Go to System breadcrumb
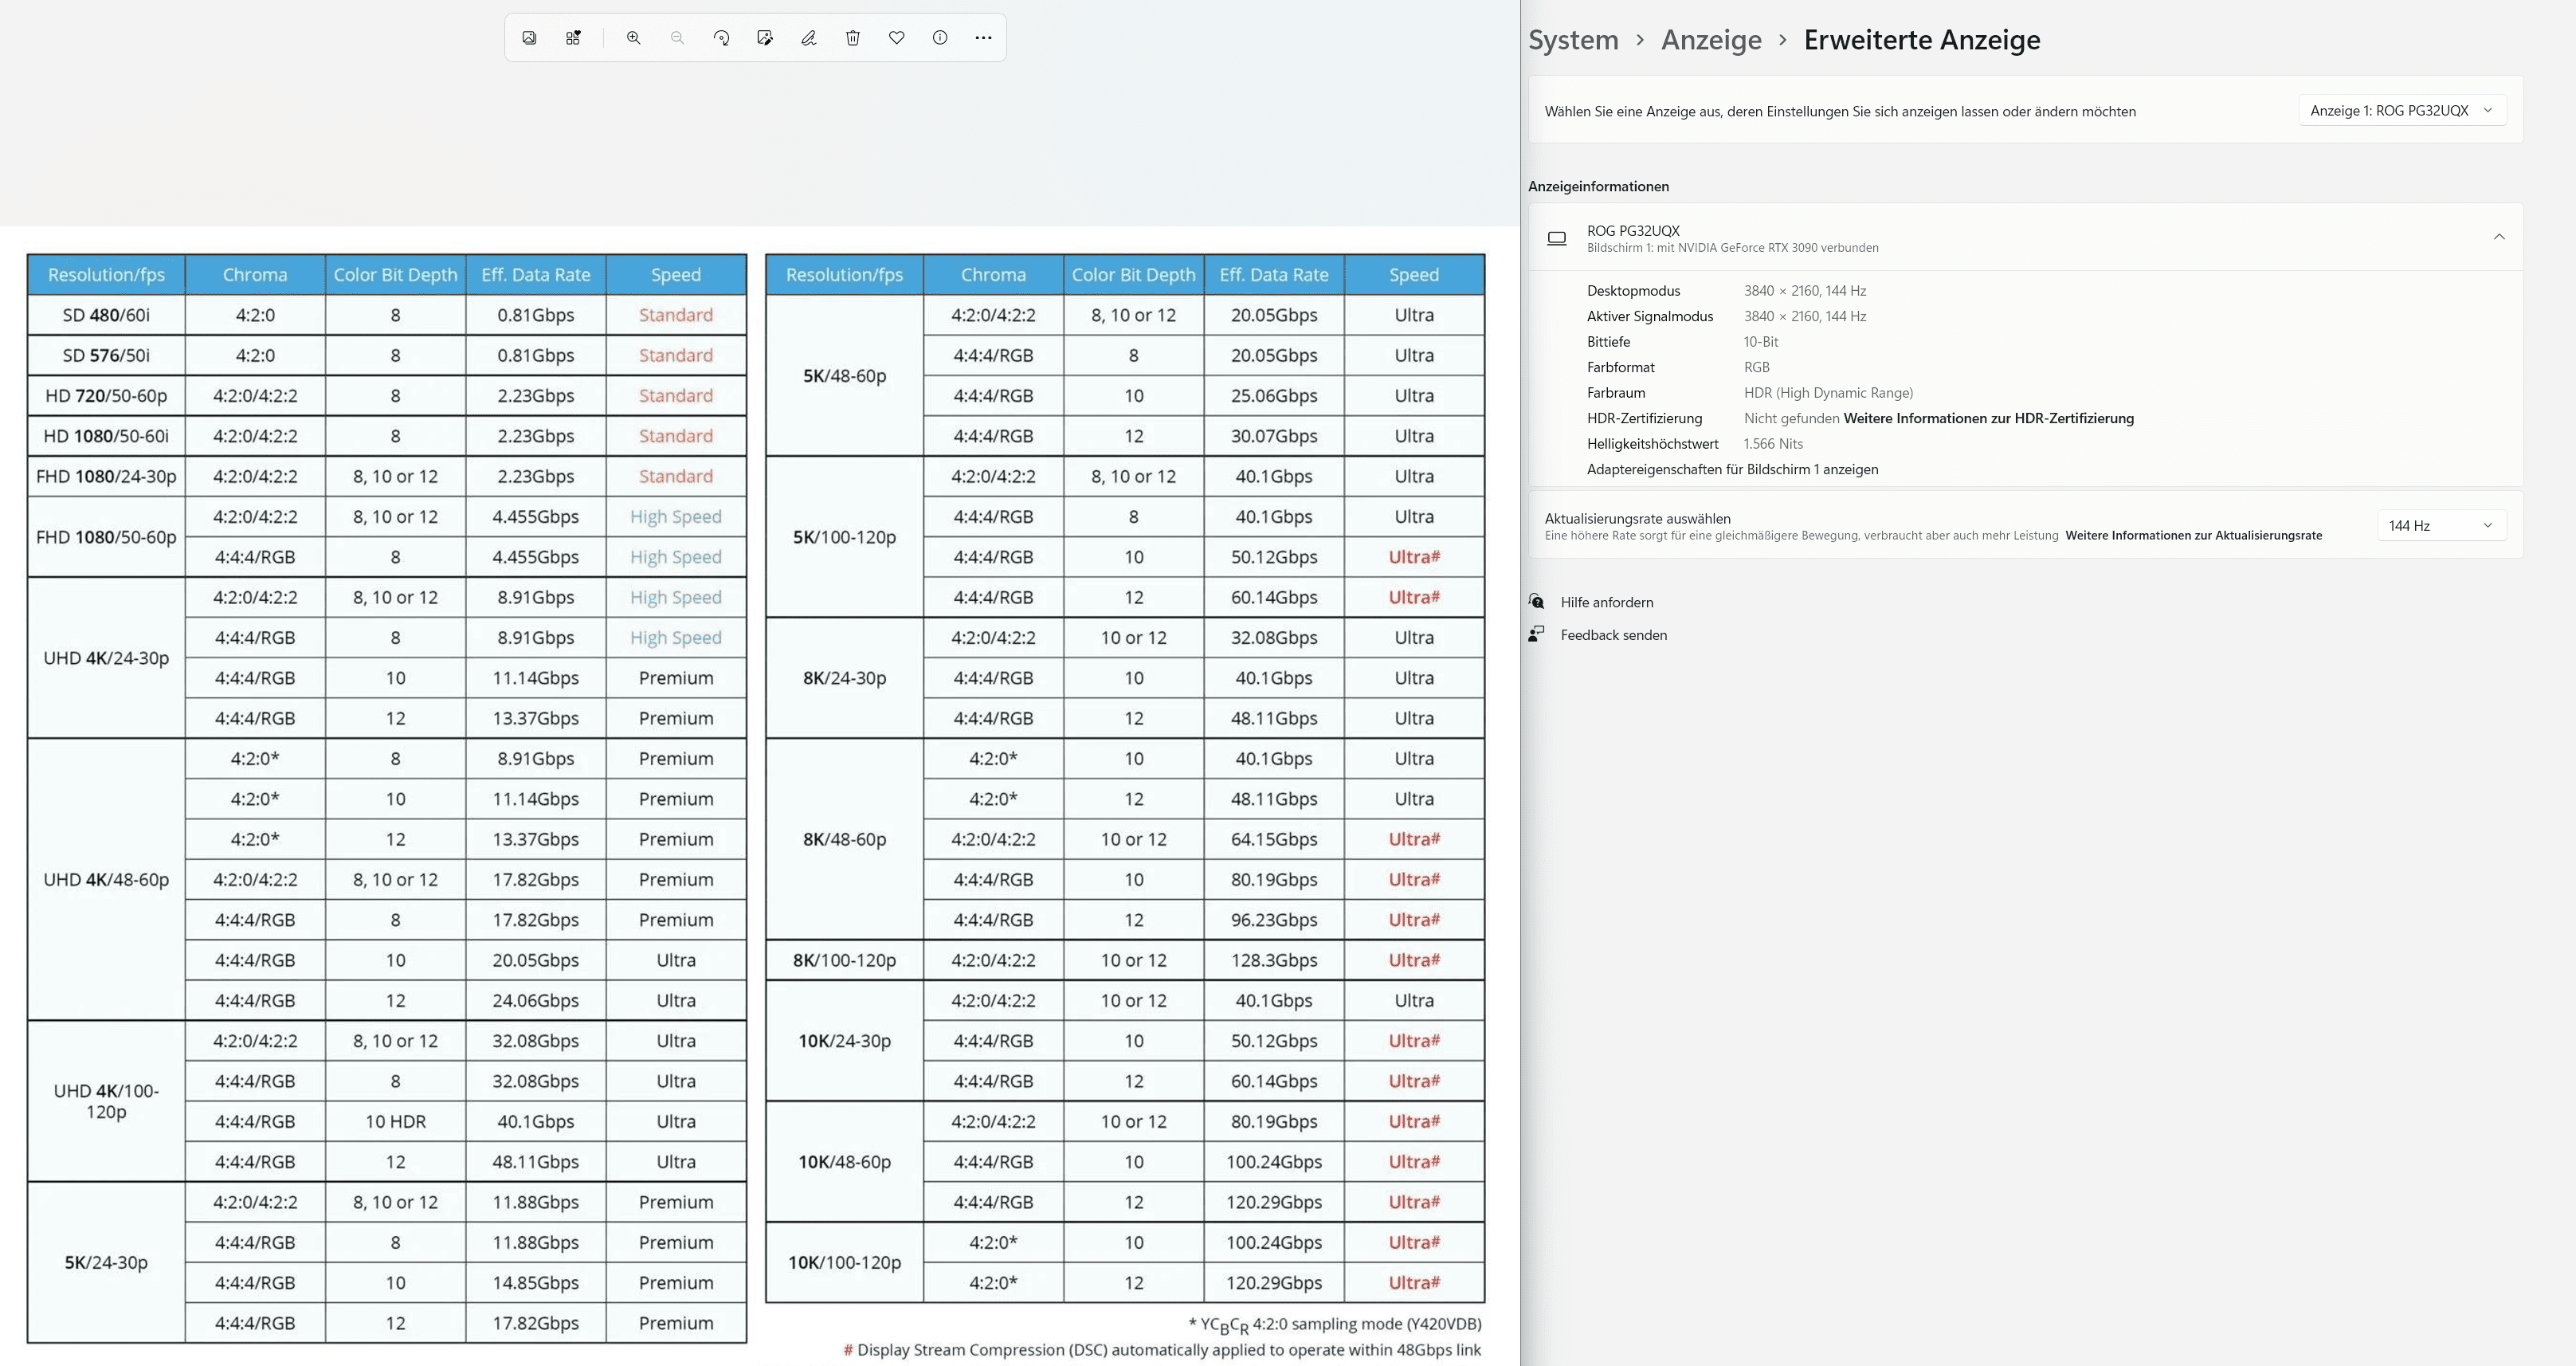 [1572, 40]
